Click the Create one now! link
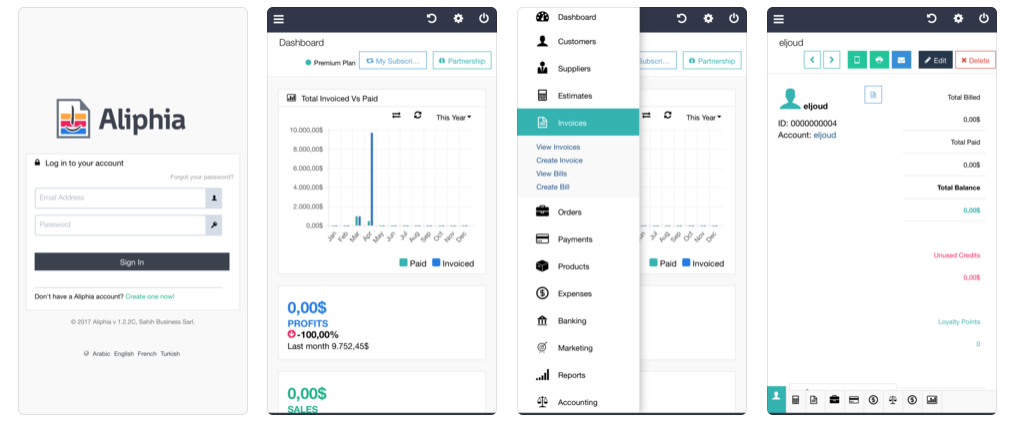Screen dimensions: 1009x432 click(150, 297)
